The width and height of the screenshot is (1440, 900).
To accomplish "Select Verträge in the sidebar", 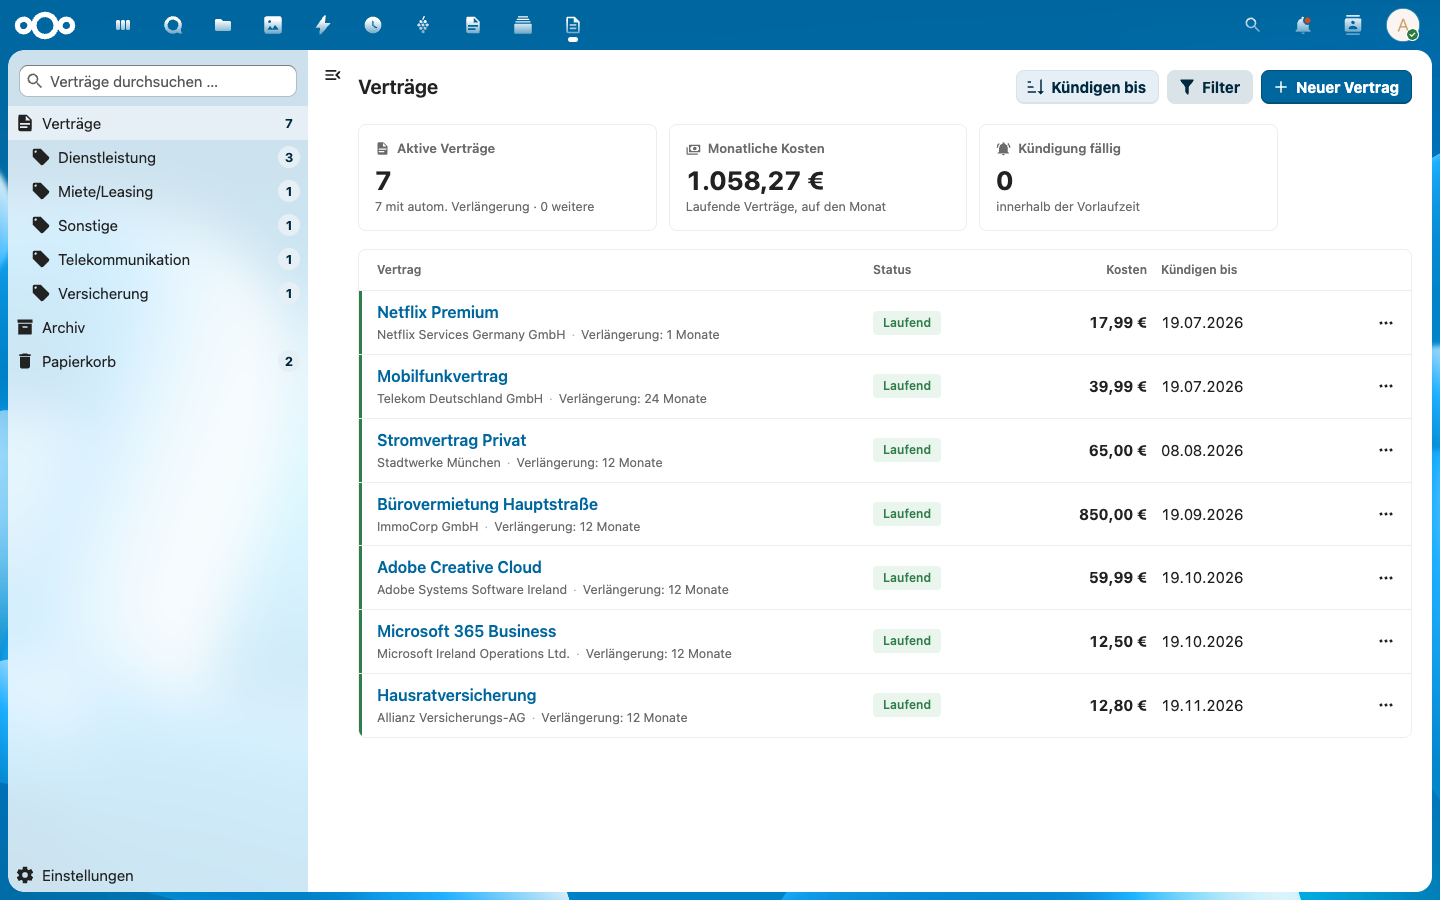I will (x=158, y=123).
